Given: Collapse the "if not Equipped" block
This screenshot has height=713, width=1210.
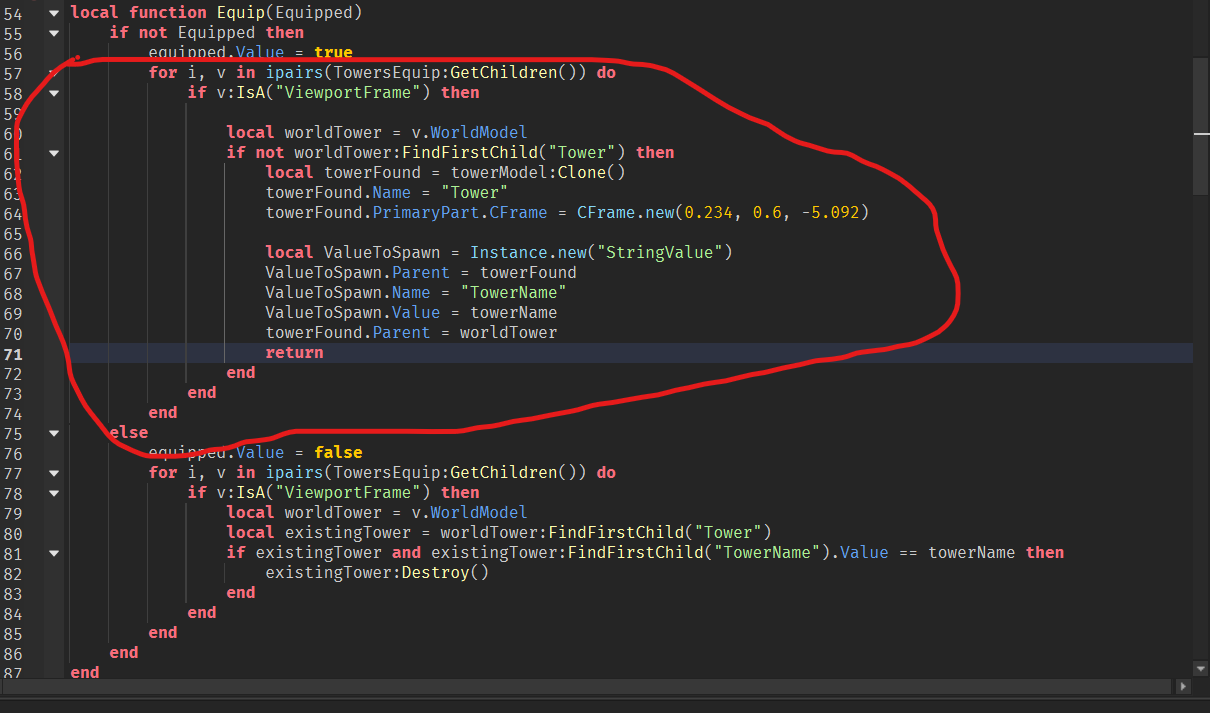Looking at the screenshot, I should (x=53, y=32).
